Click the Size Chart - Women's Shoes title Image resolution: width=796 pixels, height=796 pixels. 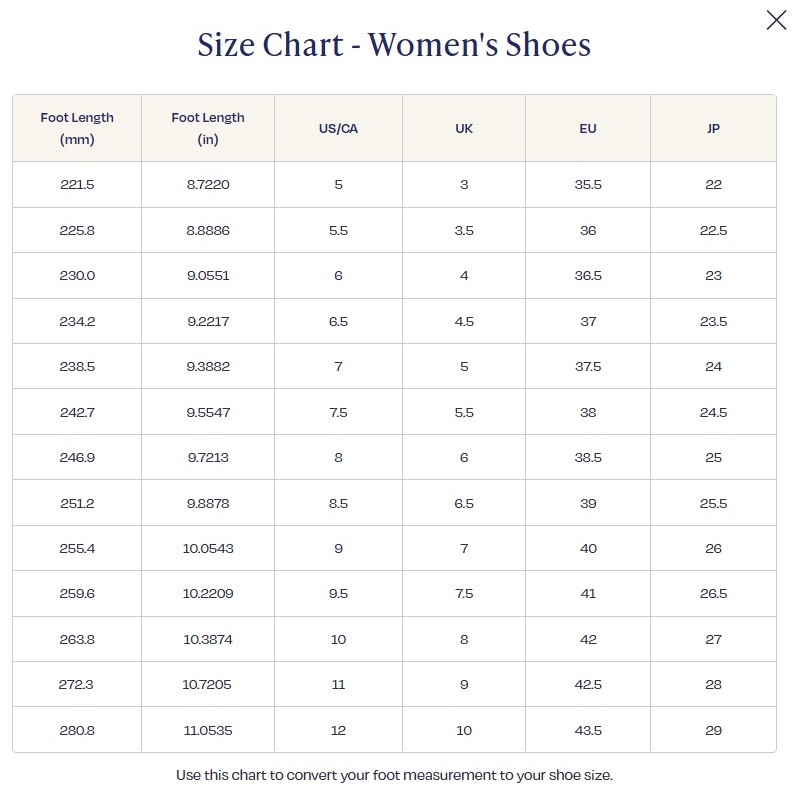394,45
